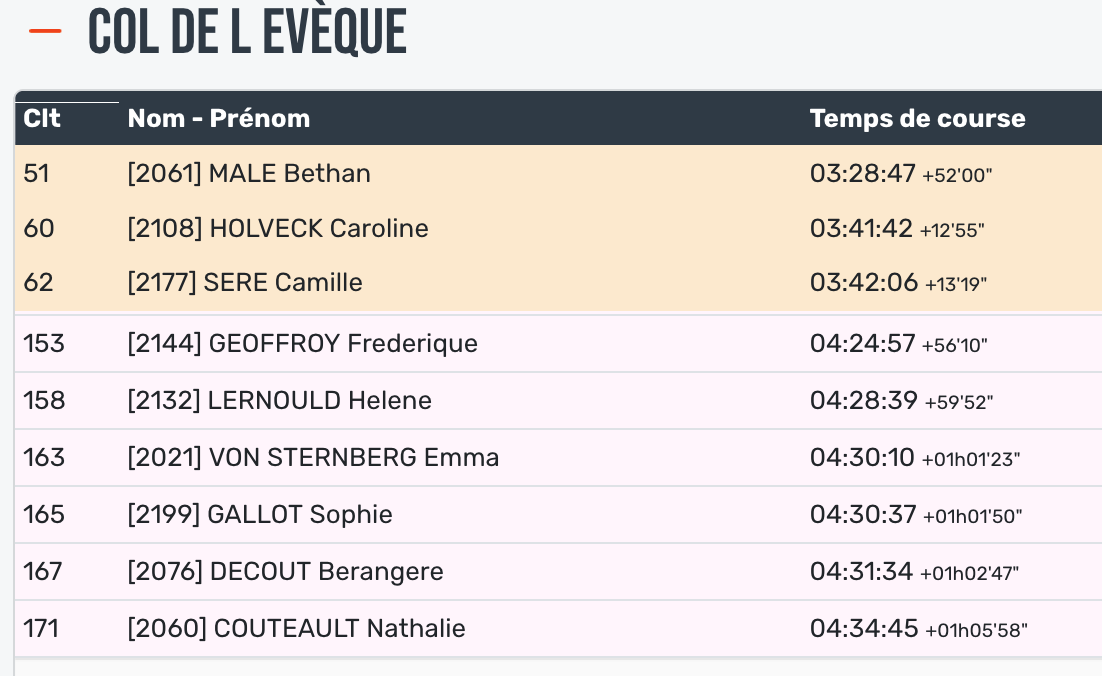The height and width of the screenshot is (676, 1102).
Task: Click rank 51 in the Clt column
Action: coord(36,174)
